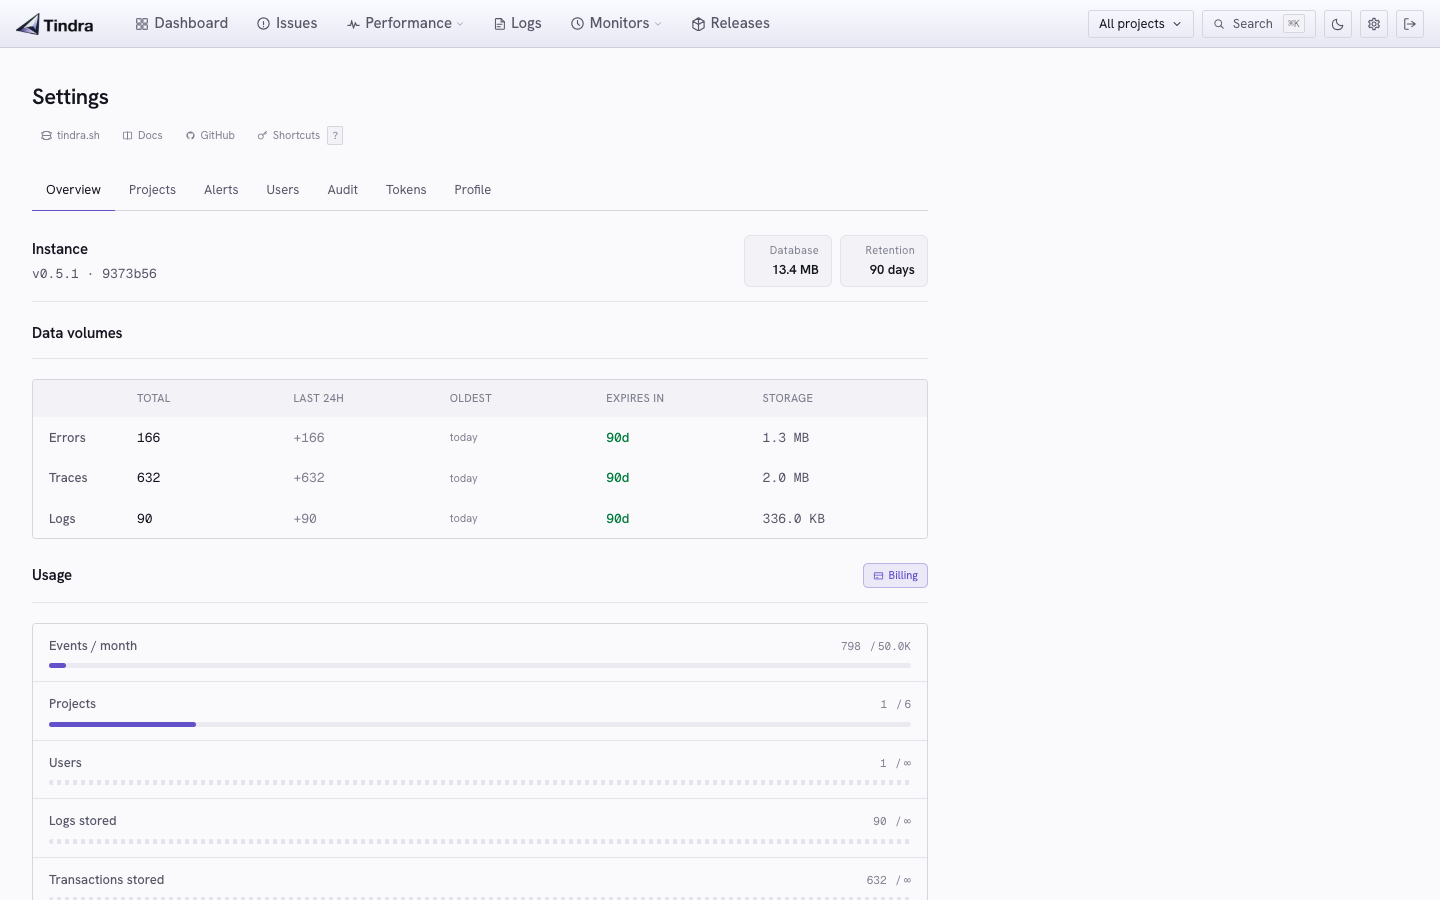Open the Tindra logo home link

[55, 24]
